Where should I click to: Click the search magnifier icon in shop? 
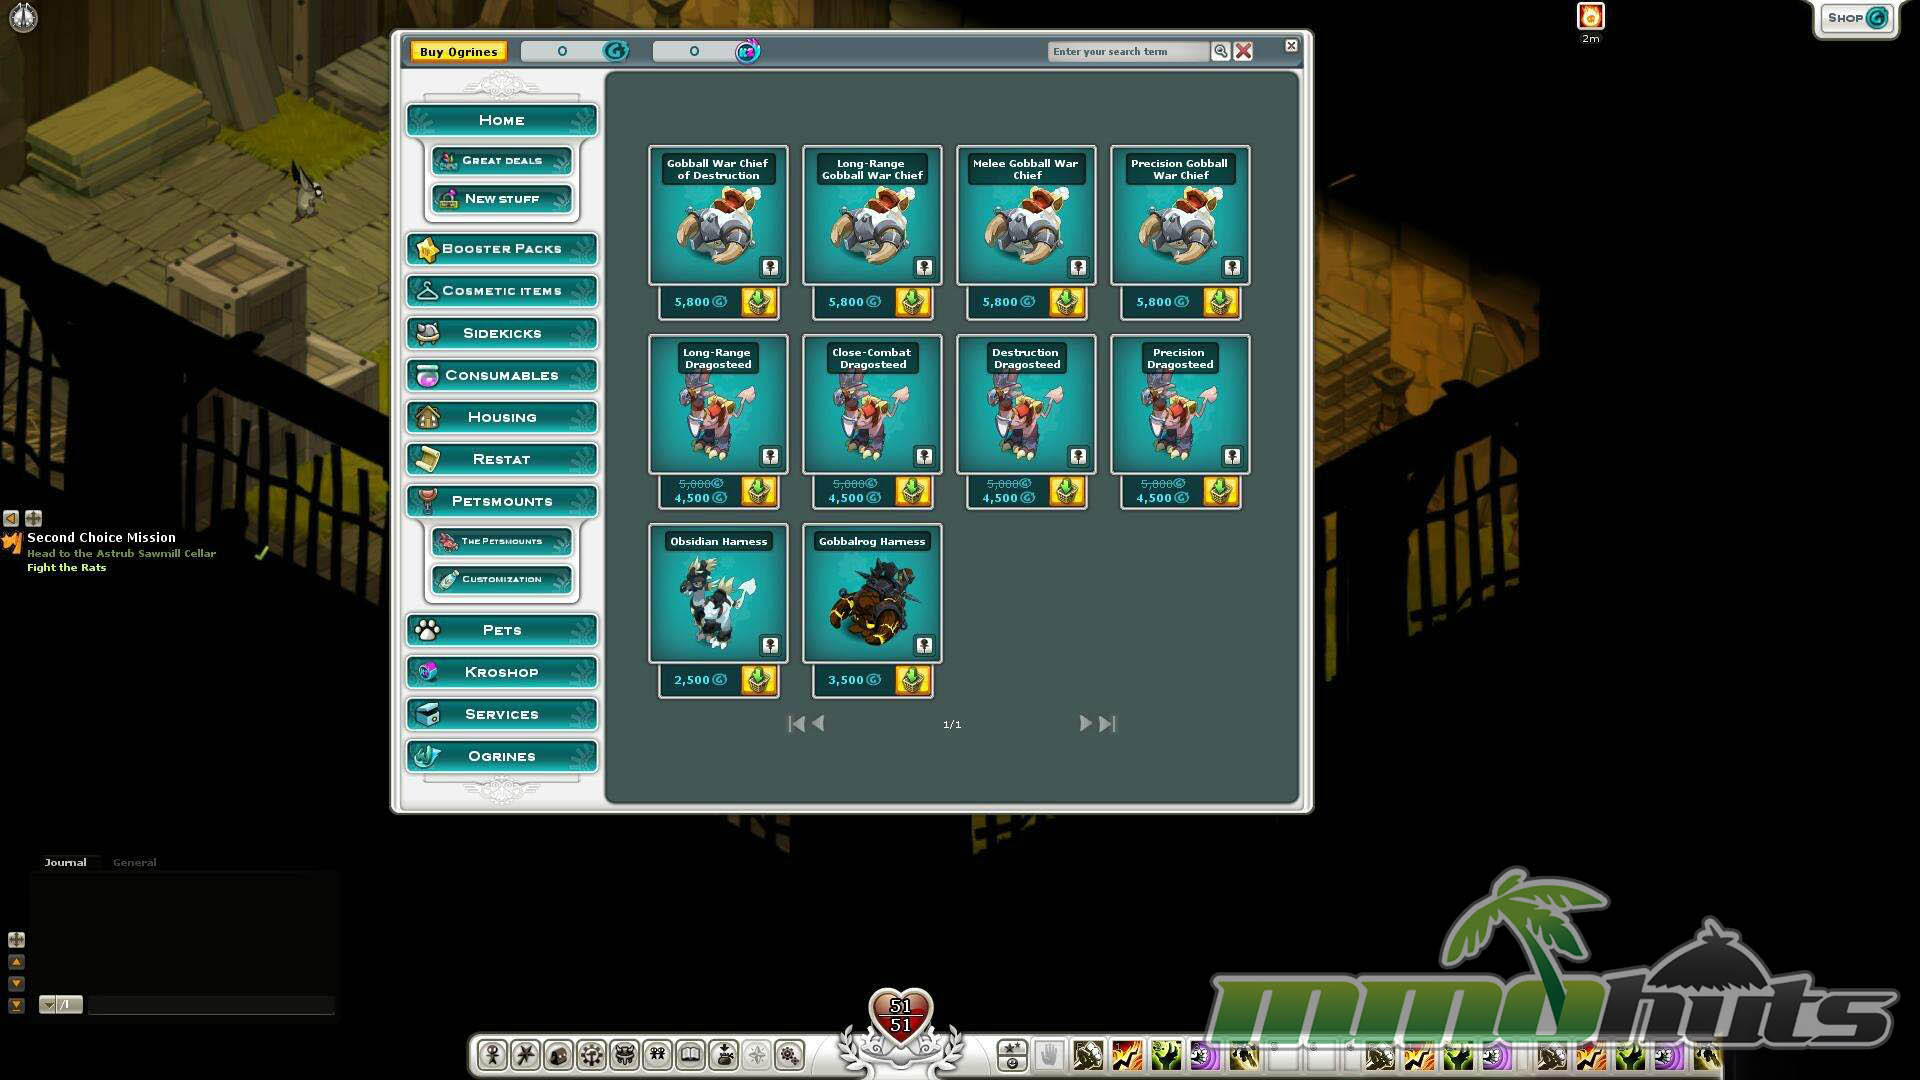(x=1220, y=51)
